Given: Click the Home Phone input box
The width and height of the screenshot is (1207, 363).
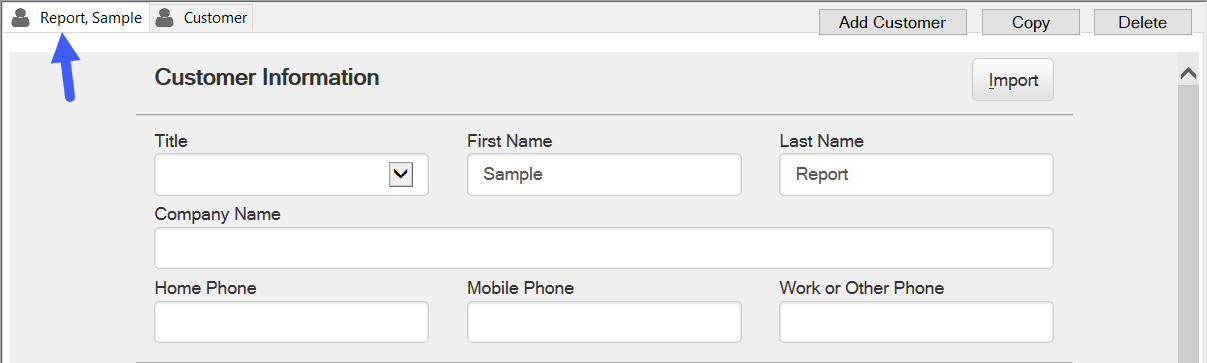Looking at the screenshot, I should click(291, 322).
